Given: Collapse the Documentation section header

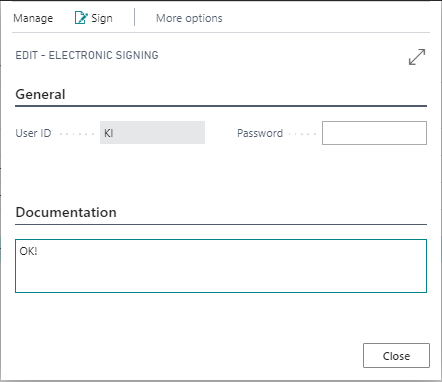Looking at the screenshot, I should tap(66, 212).
